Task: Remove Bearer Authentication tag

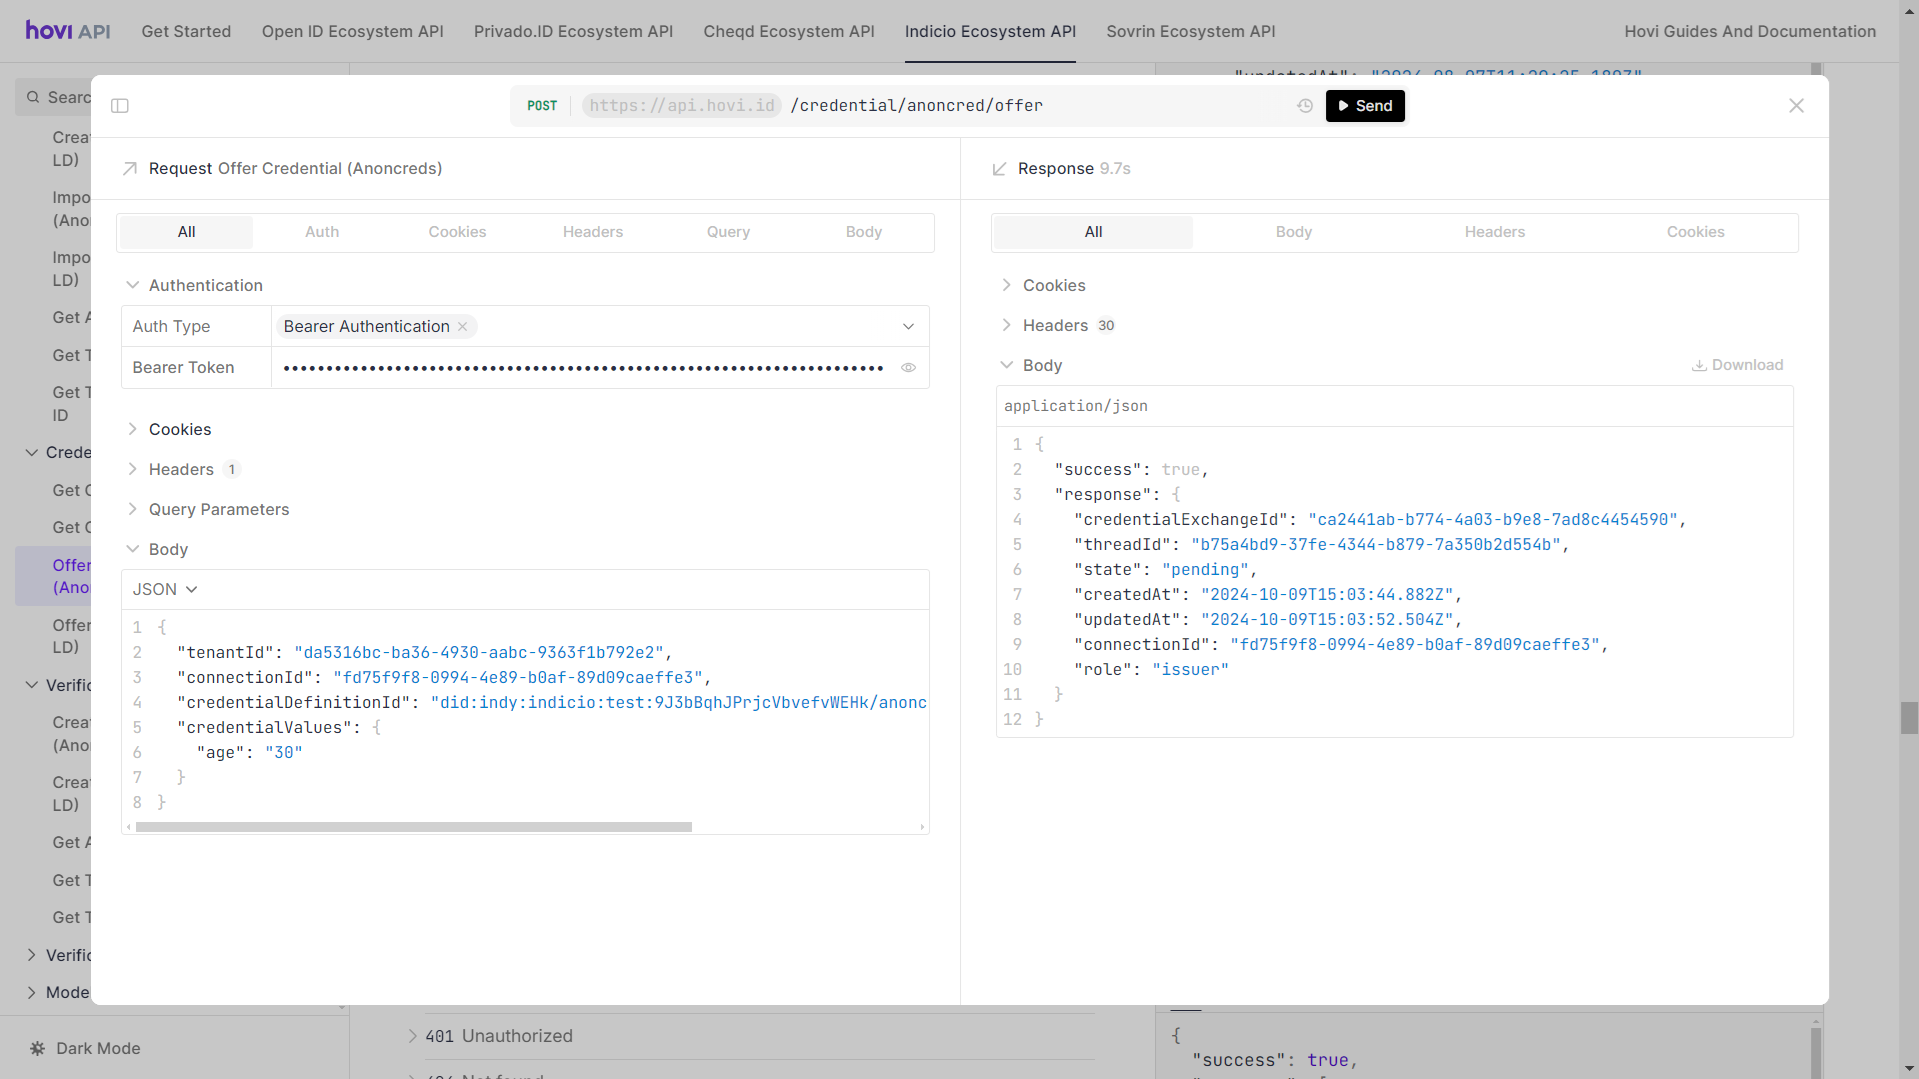Action: click(x=463, y=327)
